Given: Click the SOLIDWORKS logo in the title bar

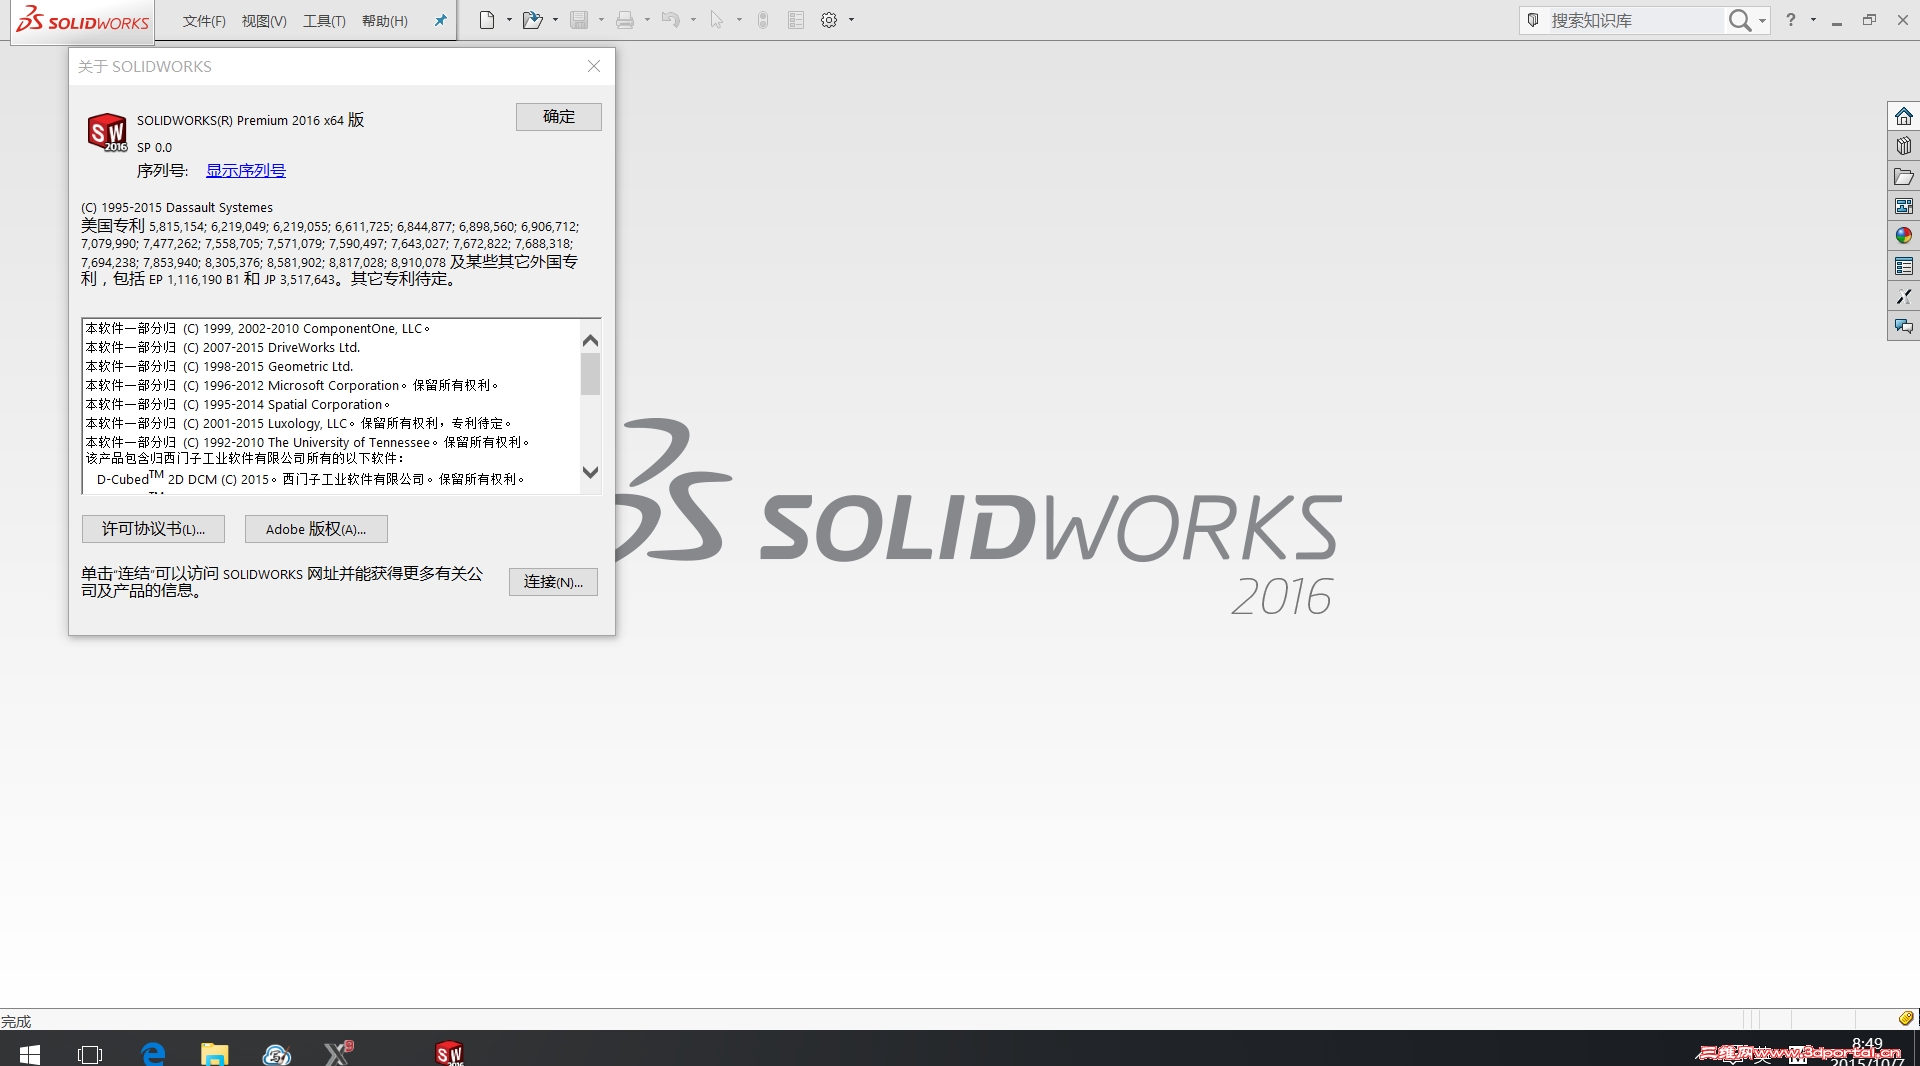Looking at the screenshot, I should click(83, 20).
